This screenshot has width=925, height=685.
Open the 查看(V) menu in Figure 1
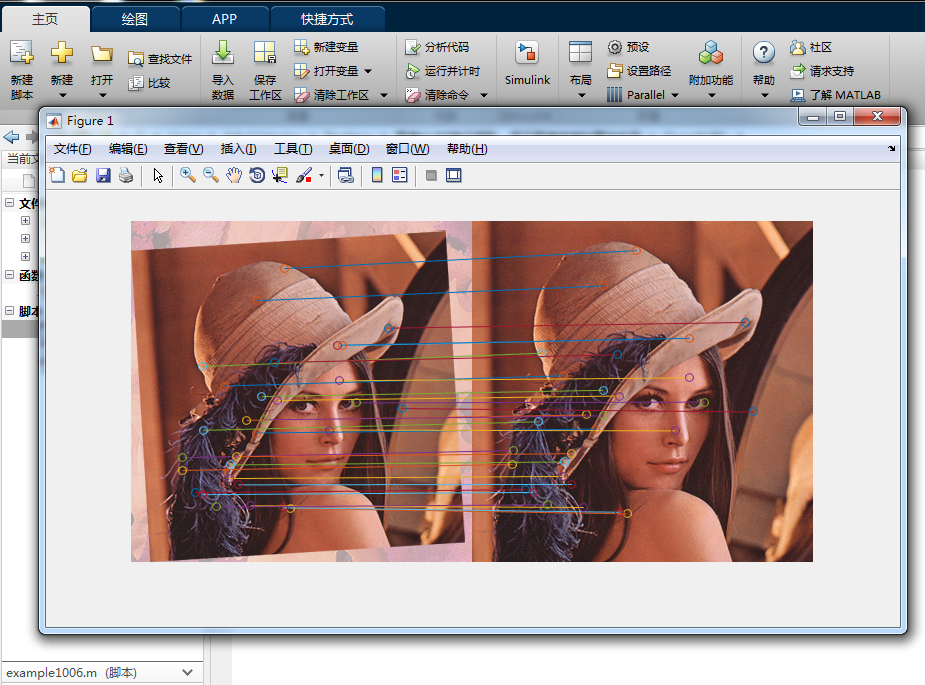(183, 149)
